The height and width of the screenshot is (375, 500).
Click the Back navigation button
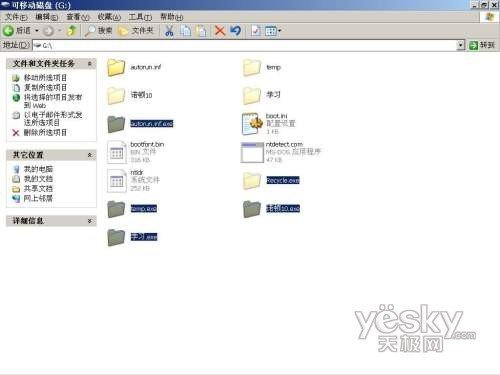[x=17, y=31]
